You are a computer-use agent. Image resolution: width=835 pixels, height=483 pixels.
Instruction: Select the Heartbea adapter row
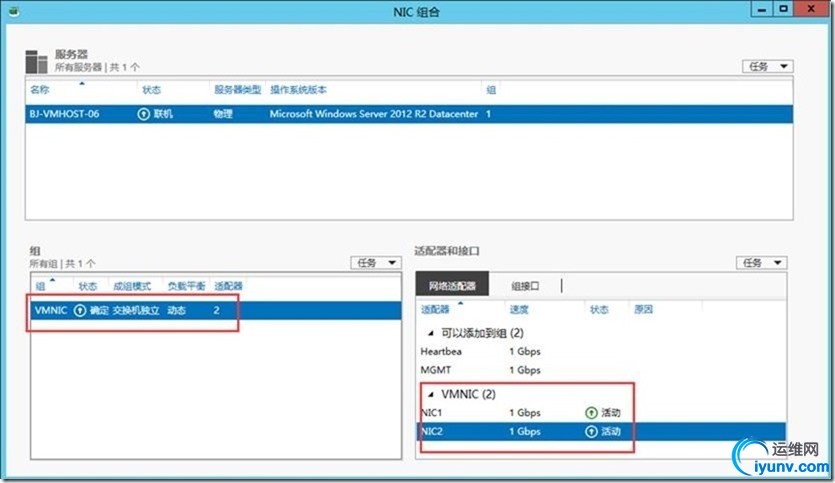(x=601, y=351)
